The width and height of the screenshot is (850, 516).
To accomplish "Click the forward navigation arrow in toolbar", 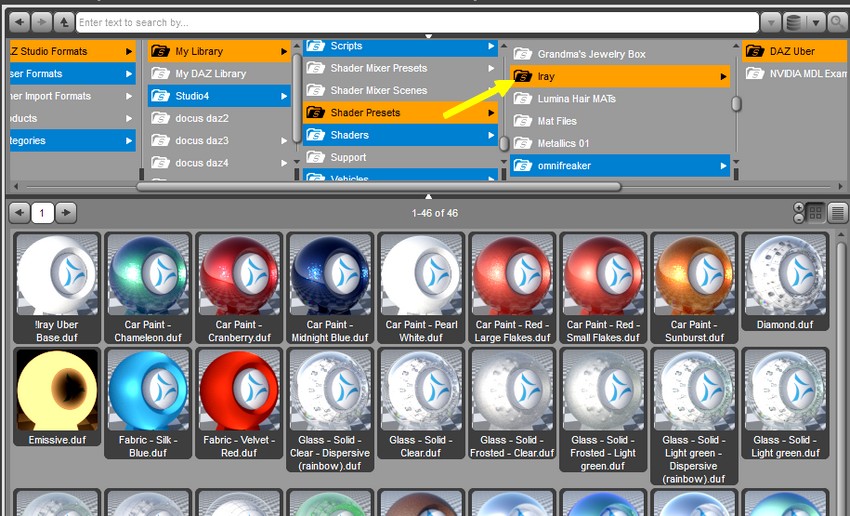I will 41,22.
